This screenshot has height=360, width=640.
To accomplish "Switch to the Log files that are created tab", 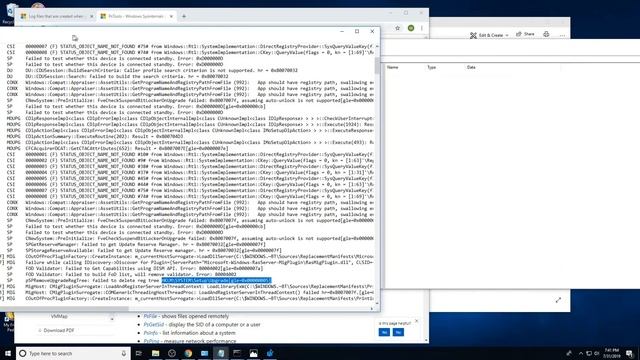I will click(56, 16).
